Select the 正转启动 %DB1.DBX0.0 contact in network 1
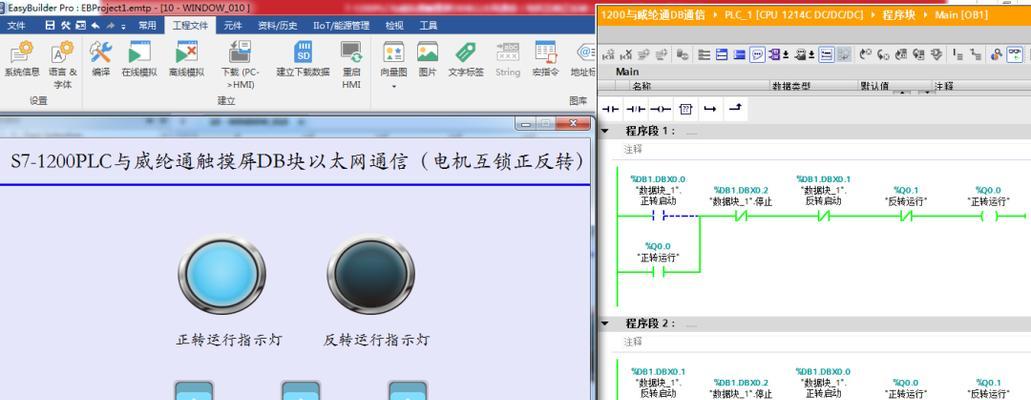 pyautogui.click(x=658, y=216)
